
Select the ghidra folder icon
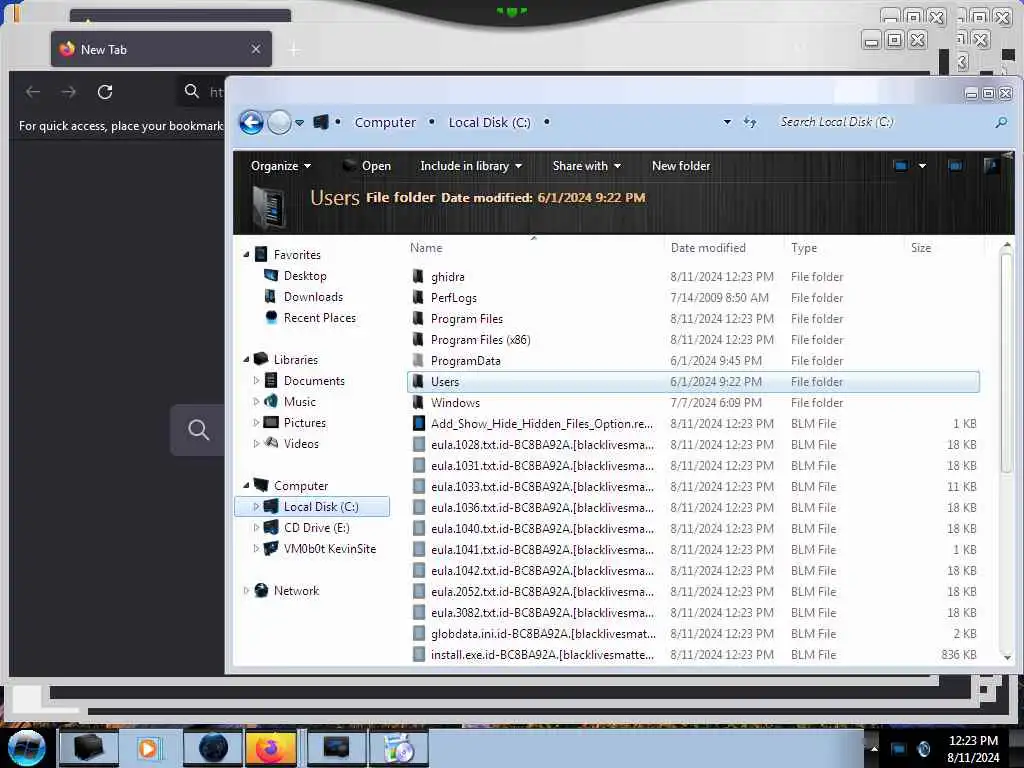419,276
